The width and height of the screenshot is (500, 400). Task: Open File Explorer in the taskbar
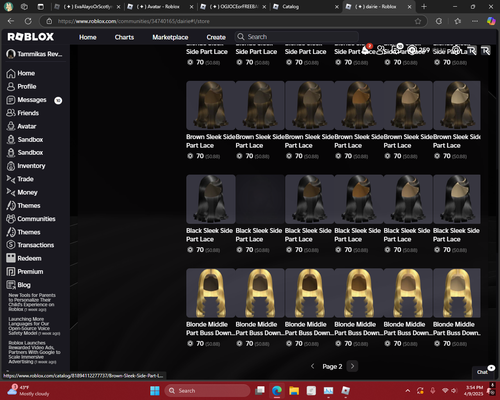click(x=294, y=390)
